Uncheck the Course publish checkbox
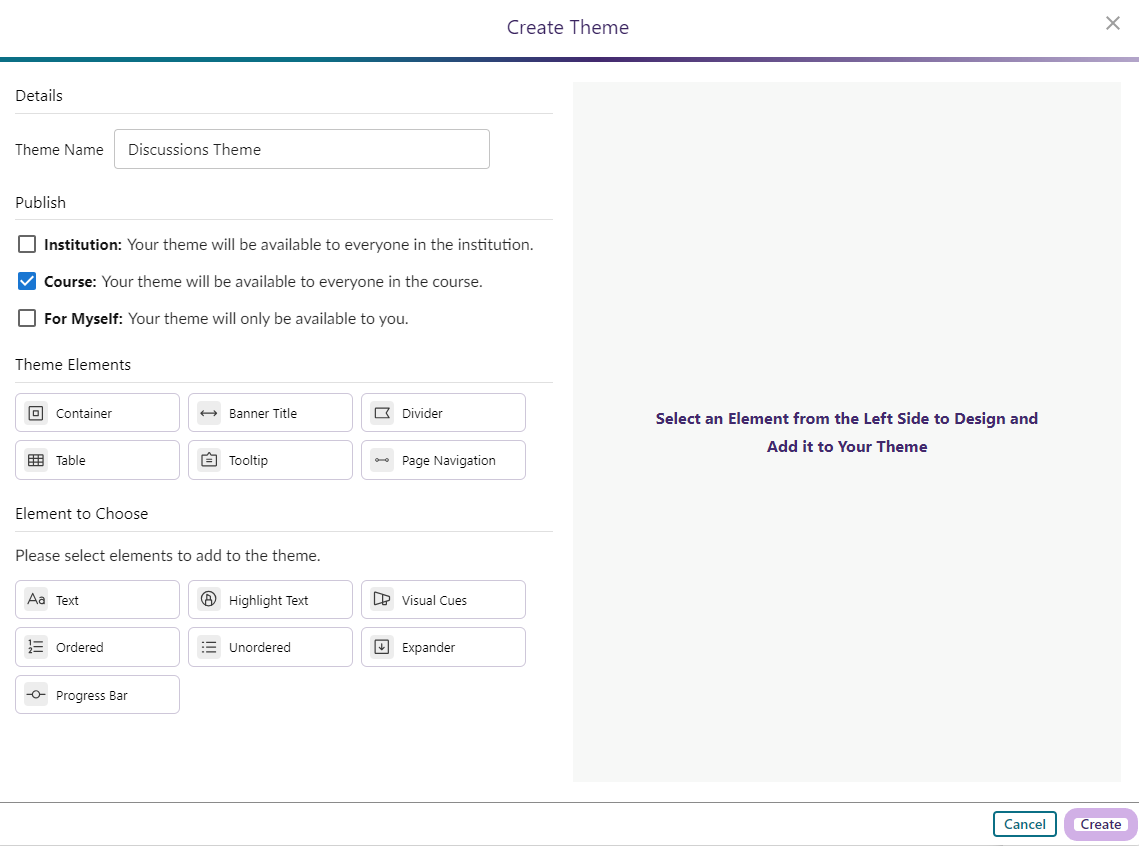1139x846 pixels. click(x=27, y=281)
